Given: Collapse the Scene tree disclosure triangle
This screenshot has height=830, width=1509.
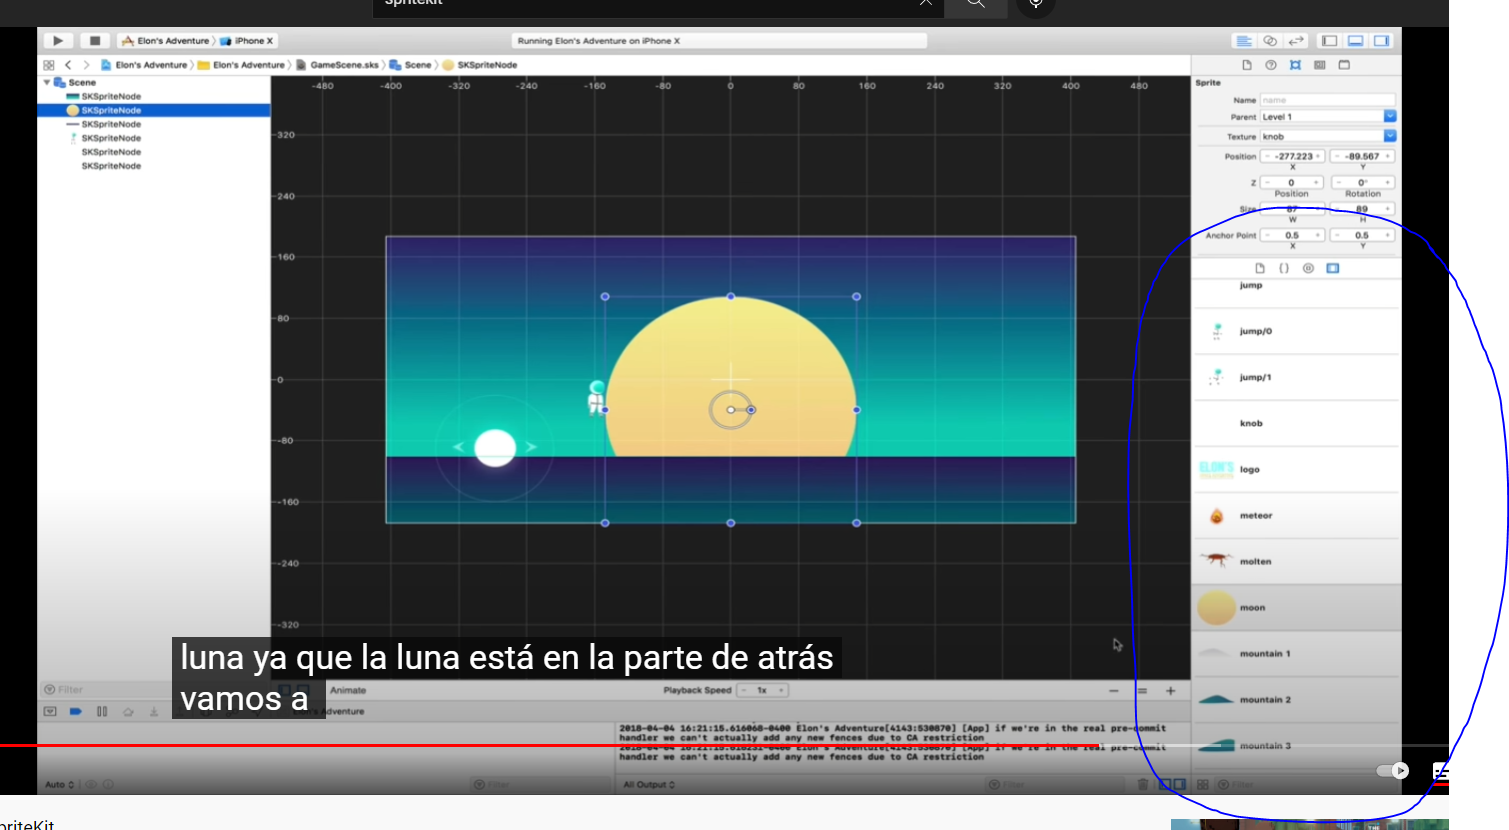Looking at the screenshot, I should [x=46, y=82].
